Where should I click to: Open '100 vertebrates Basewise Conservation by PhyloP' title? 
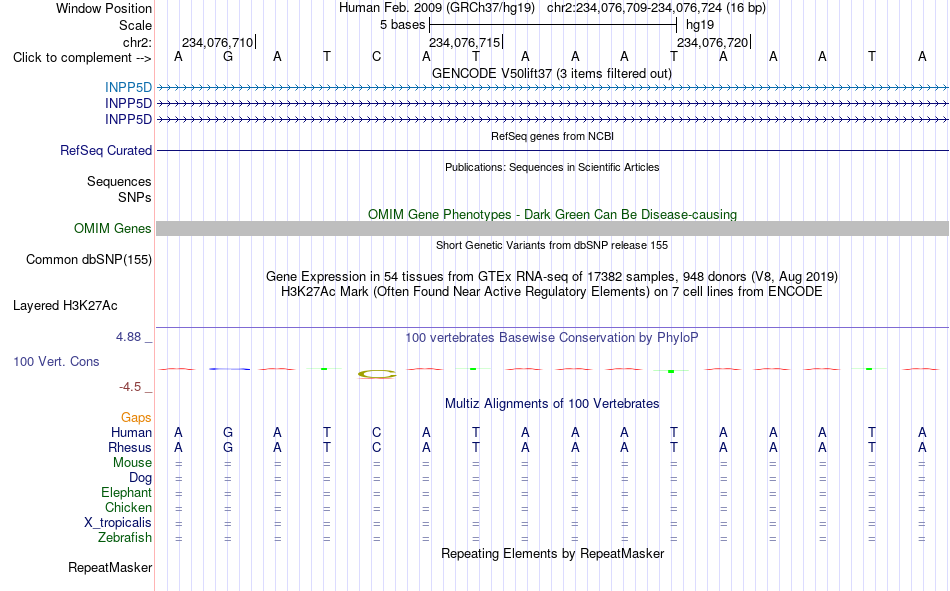552,338
